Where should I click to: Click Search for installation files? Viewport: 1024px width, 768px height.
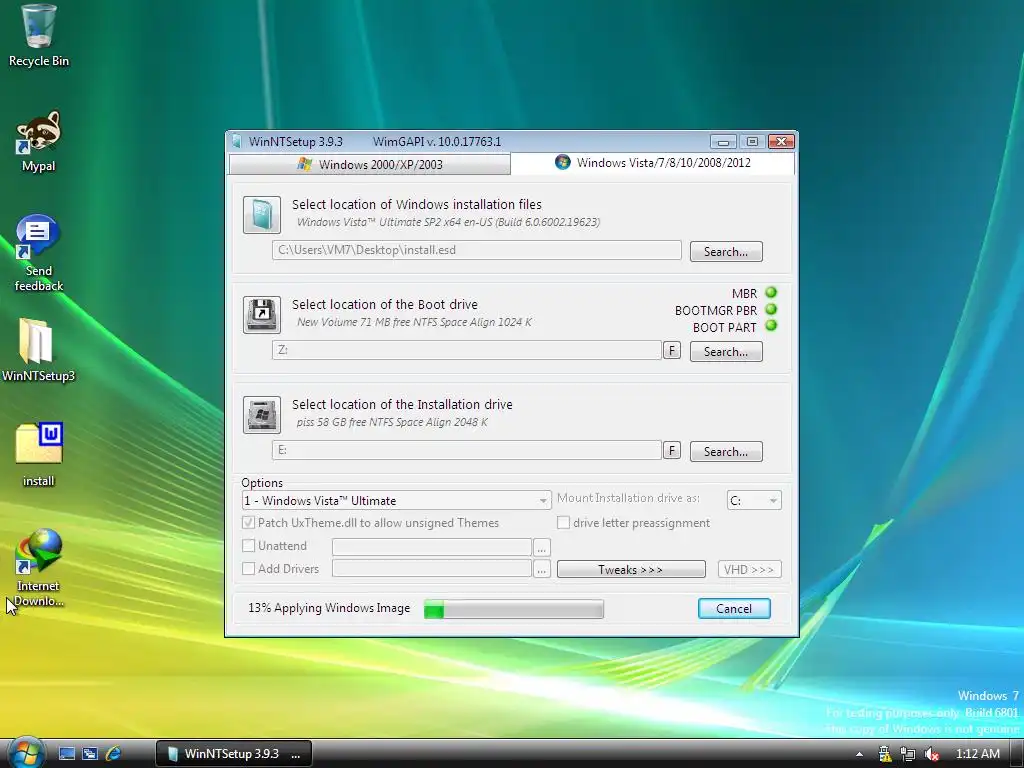(x=726, y=251)
